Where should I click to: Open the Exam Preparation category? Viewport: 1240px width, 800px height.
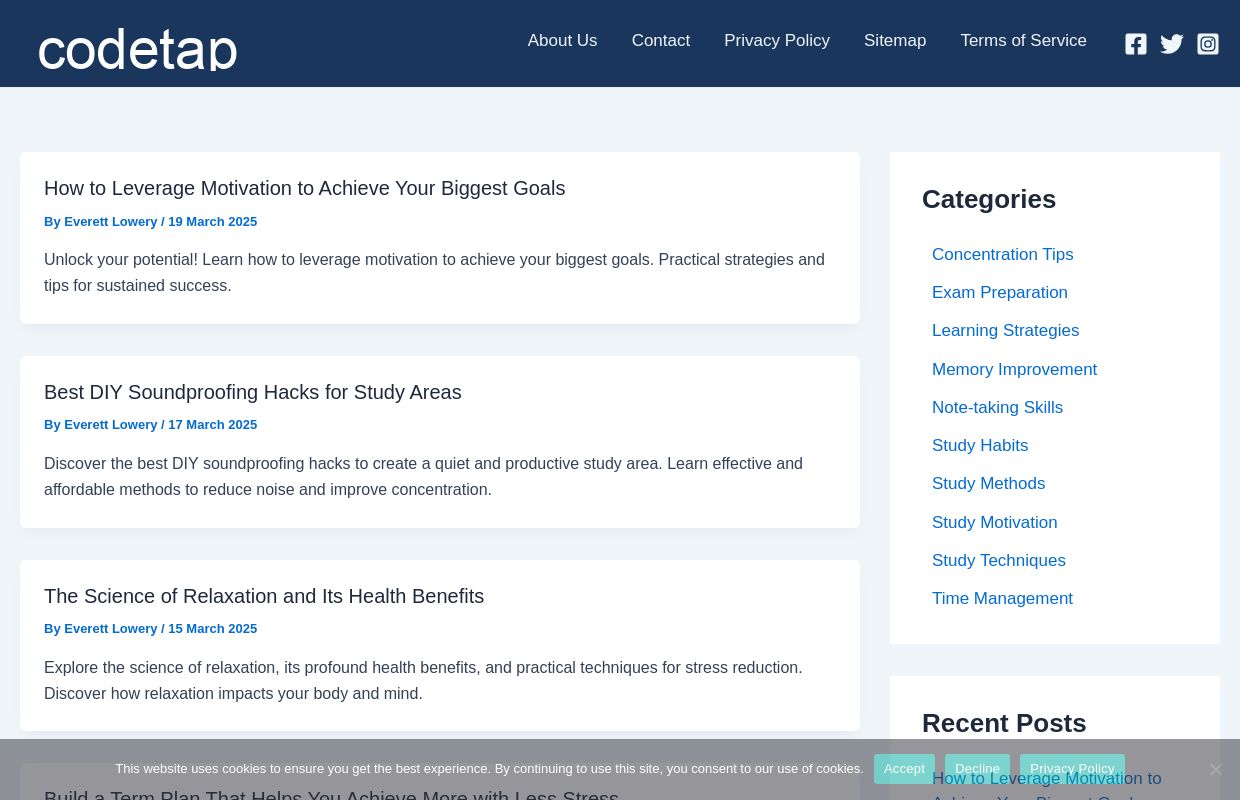(1000, 293)
